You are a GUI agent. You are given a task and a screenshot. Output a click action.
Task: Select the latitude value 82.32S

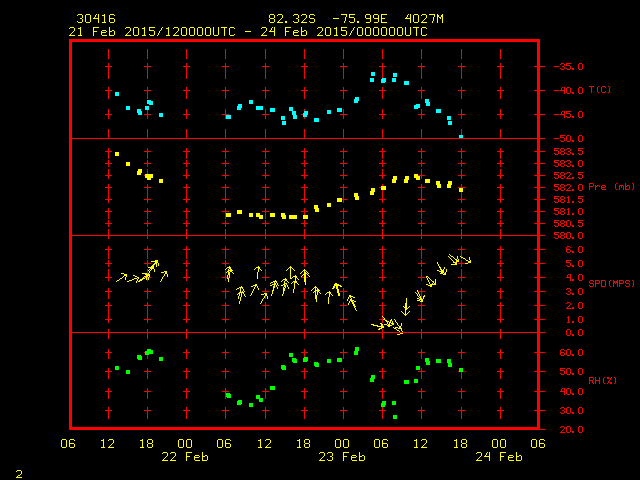point(287,19)
